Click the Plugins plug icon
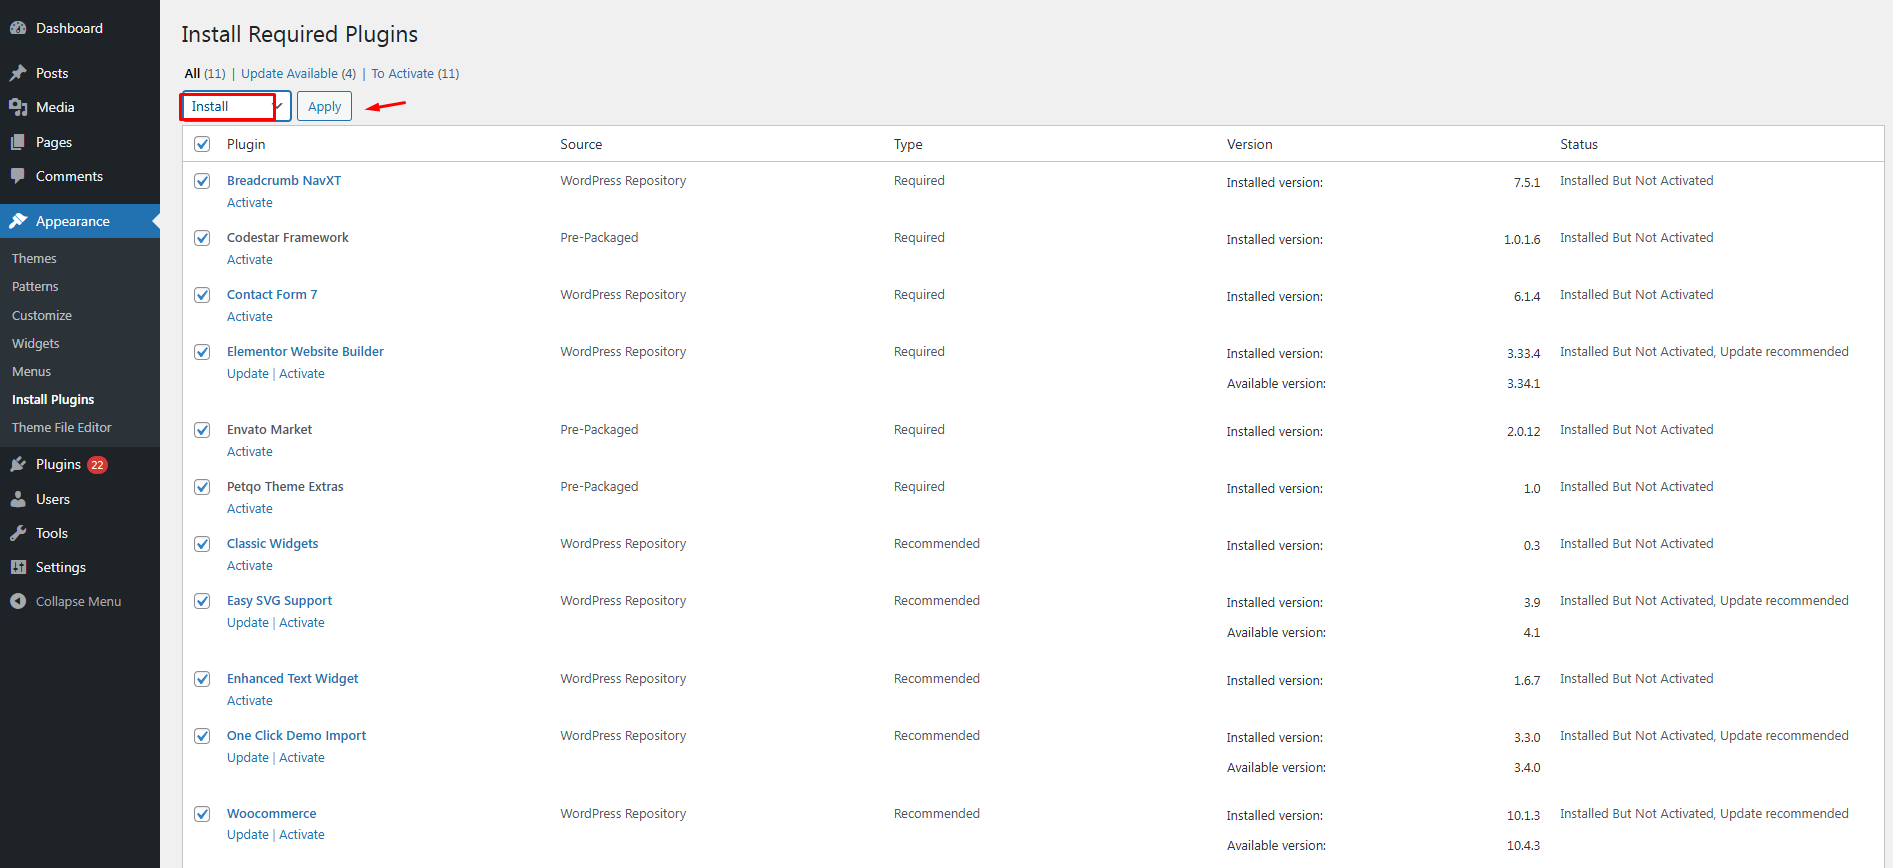 tap(18, 464)
